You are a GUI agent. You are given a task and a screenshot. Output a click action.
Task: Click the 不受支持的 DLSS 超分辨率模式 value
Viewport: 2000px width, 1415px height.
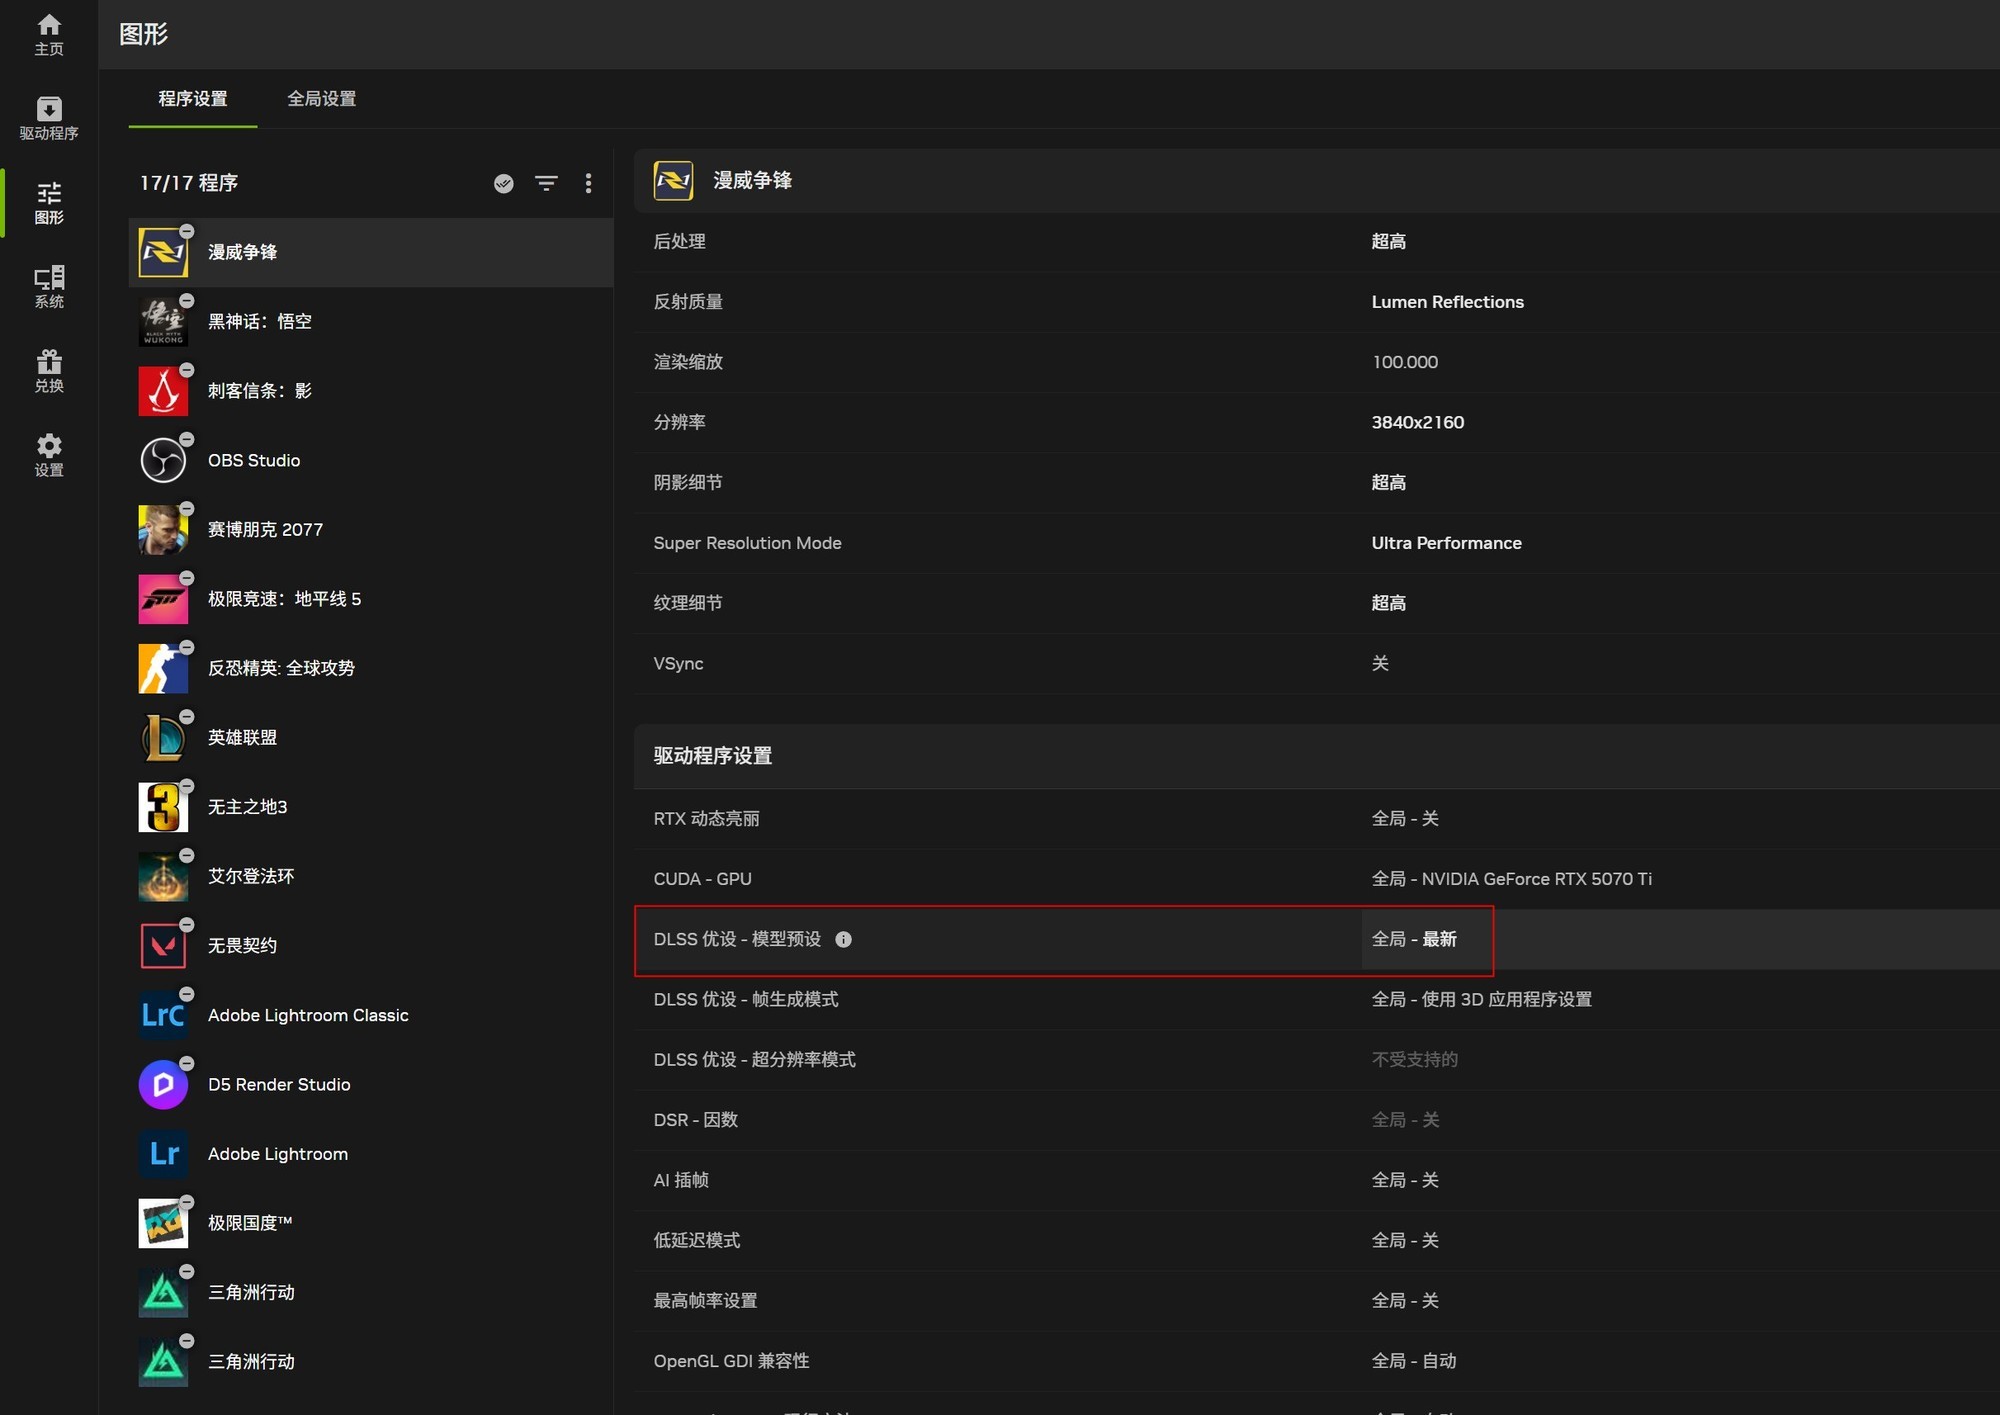coord(1414,1059)
